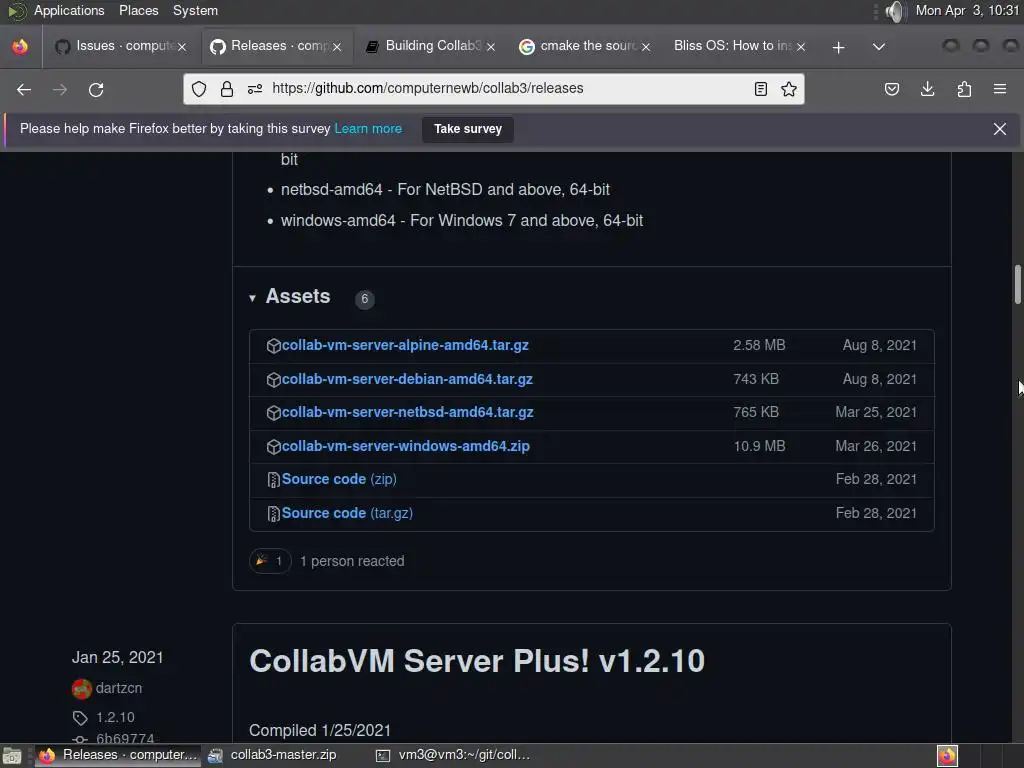Open the Places menu

tap(138, 10)
